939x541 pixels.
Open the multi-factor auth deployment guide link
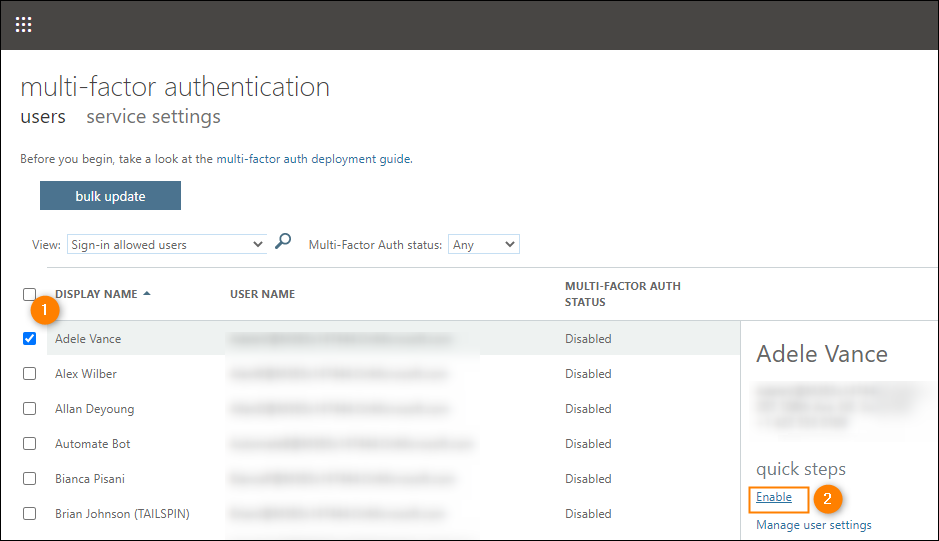(314, 159)
